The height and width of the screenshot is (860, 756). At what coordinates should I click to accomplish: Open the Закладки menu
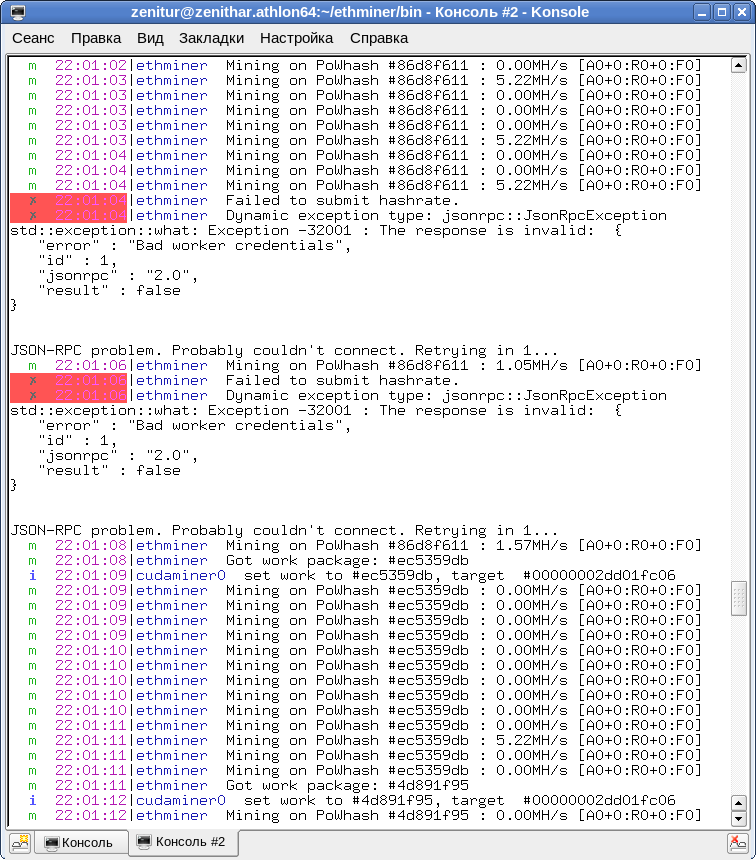[211, 38]
